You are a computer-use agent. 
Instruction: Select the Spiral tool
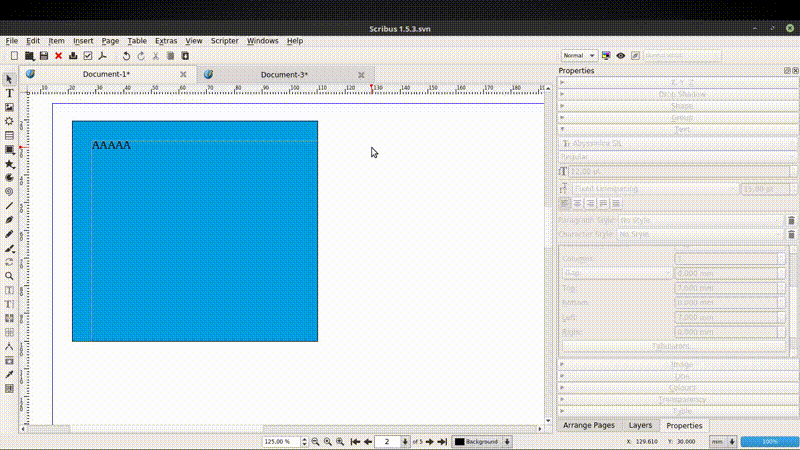10,191
